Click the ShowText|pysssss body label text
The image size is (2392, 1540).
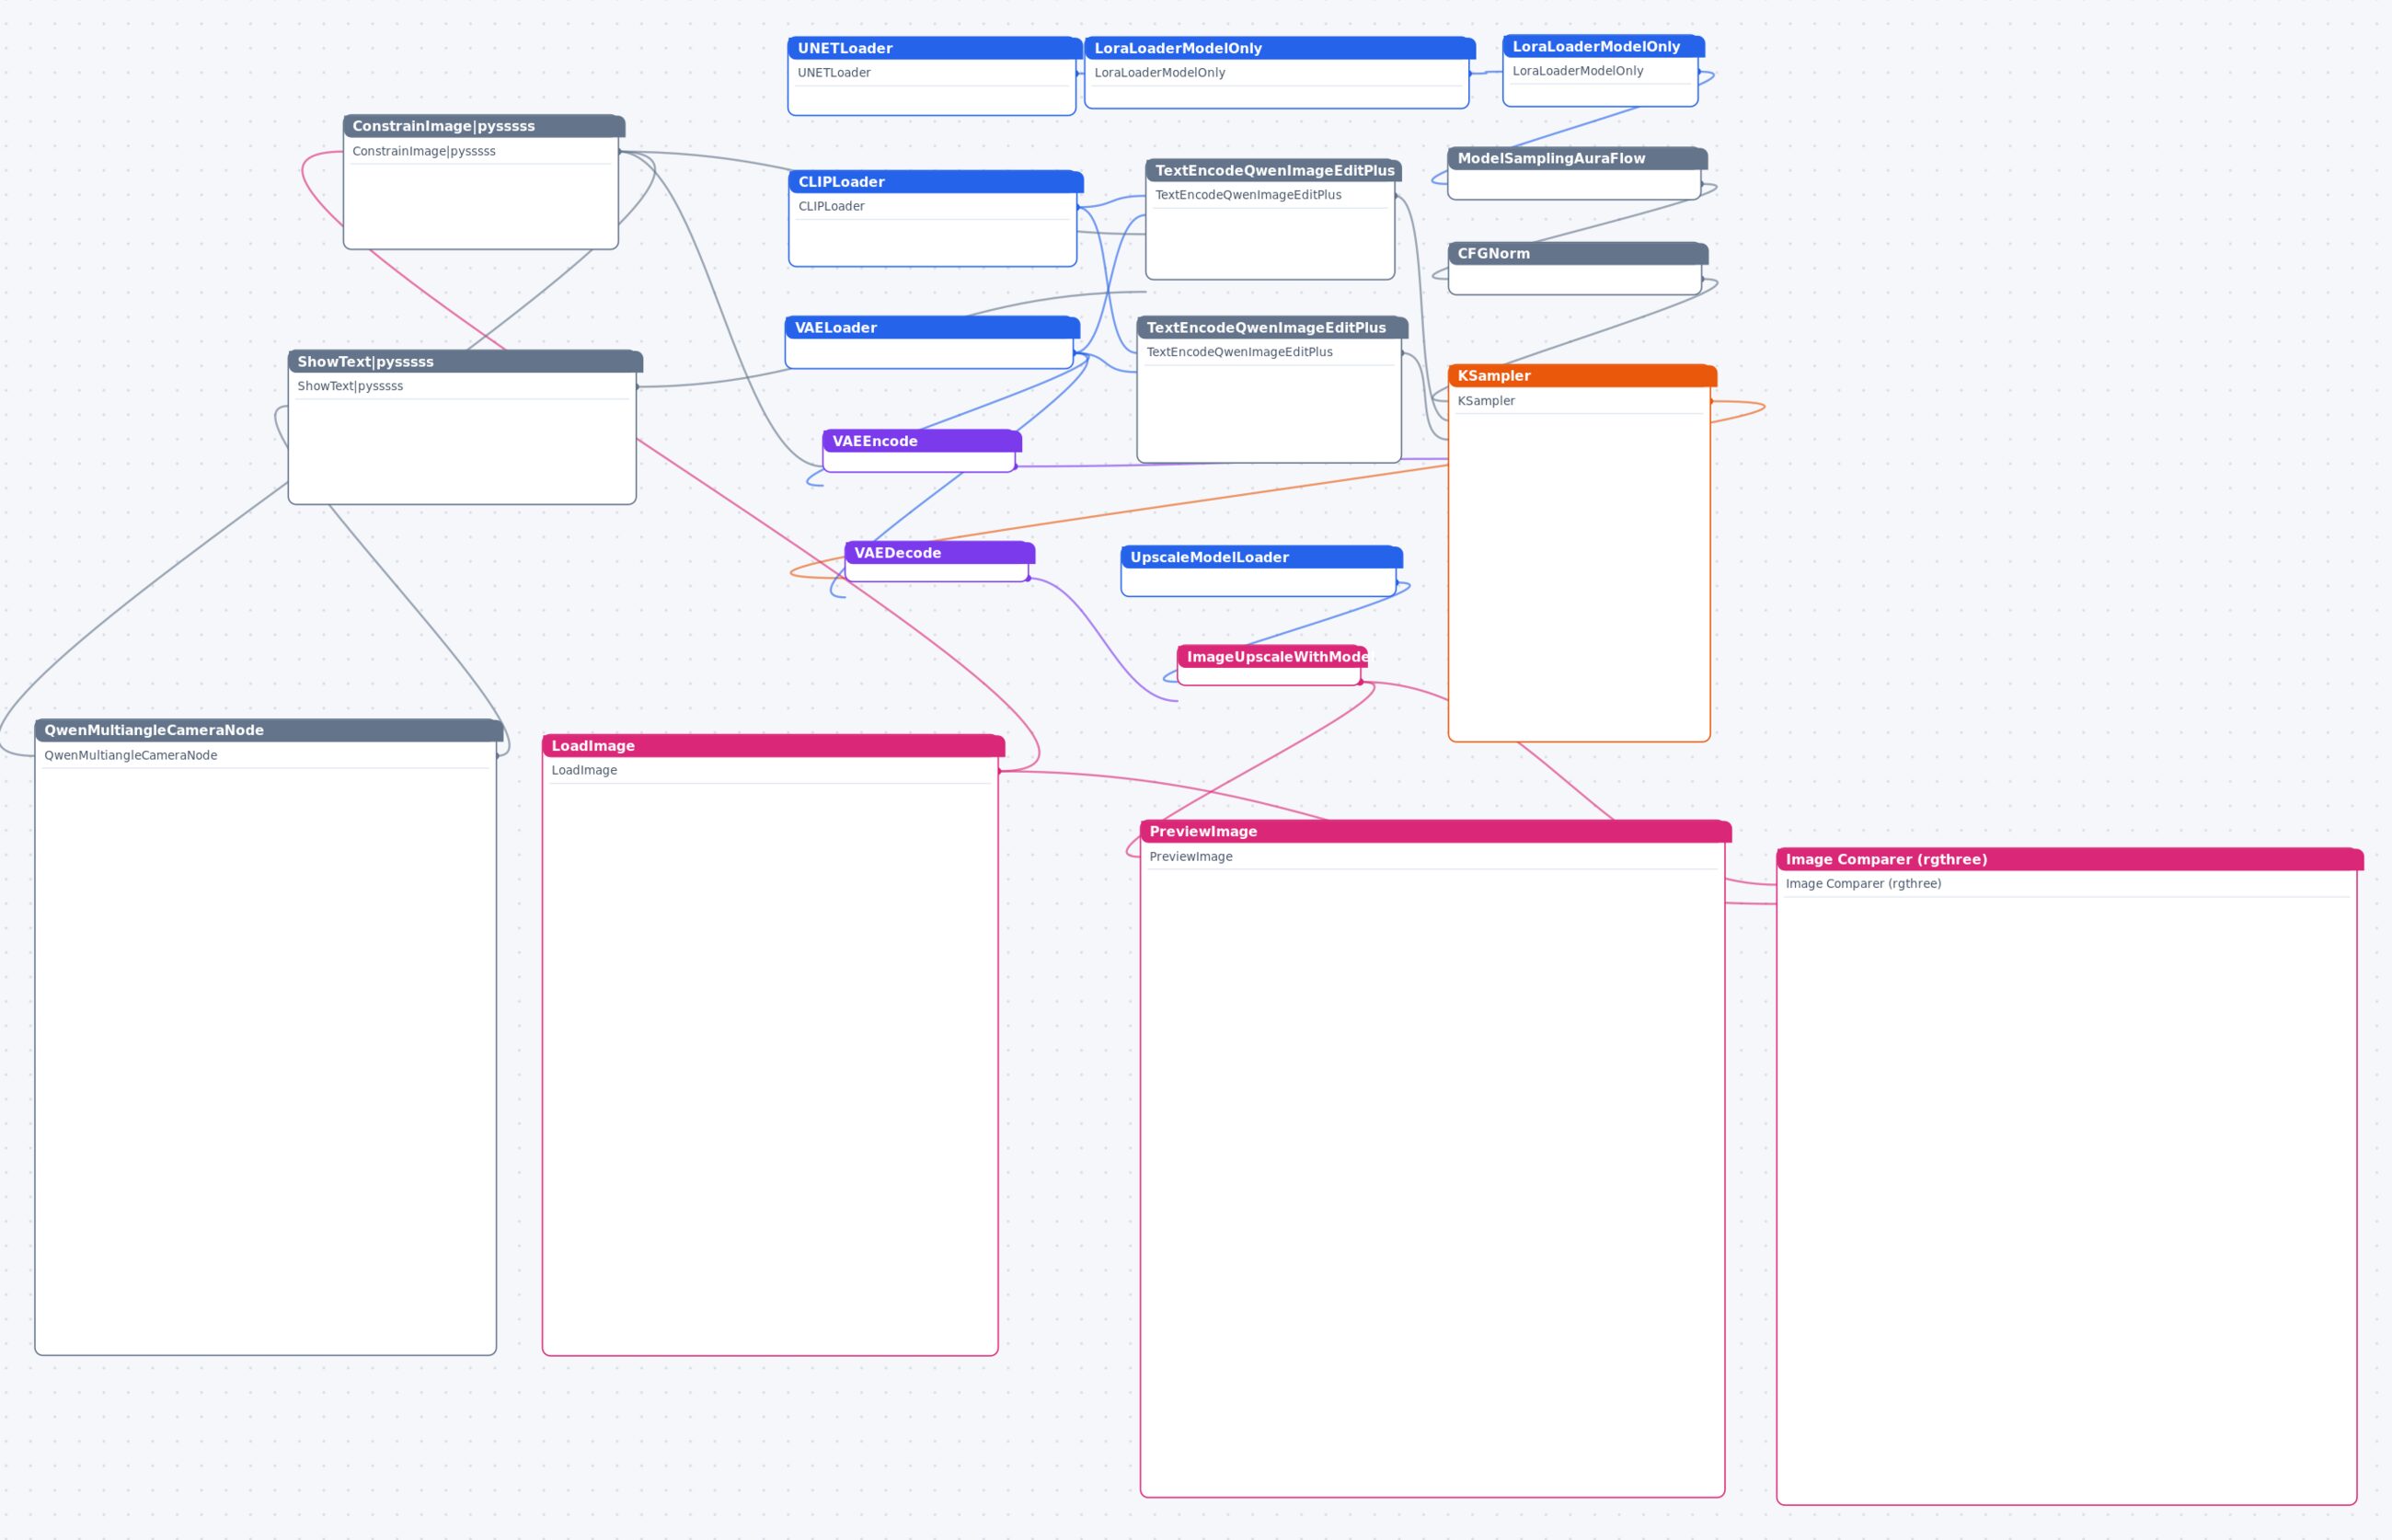click(350, 386)
